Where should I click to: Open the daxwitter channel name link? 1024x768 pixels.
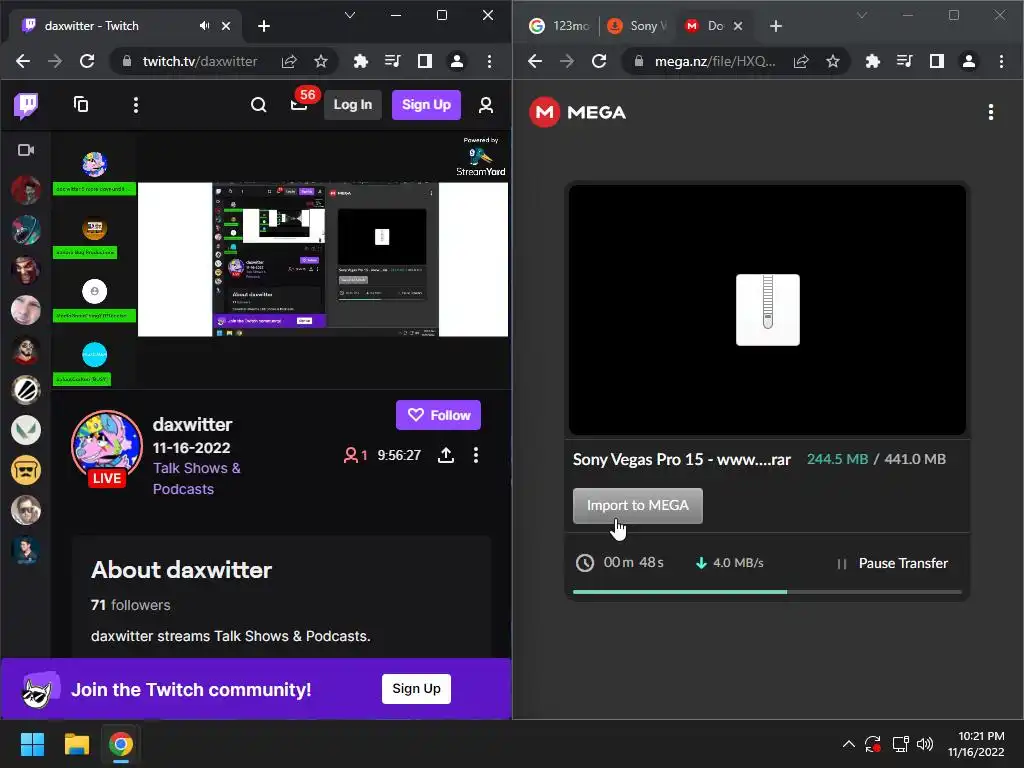pos(193,424)
